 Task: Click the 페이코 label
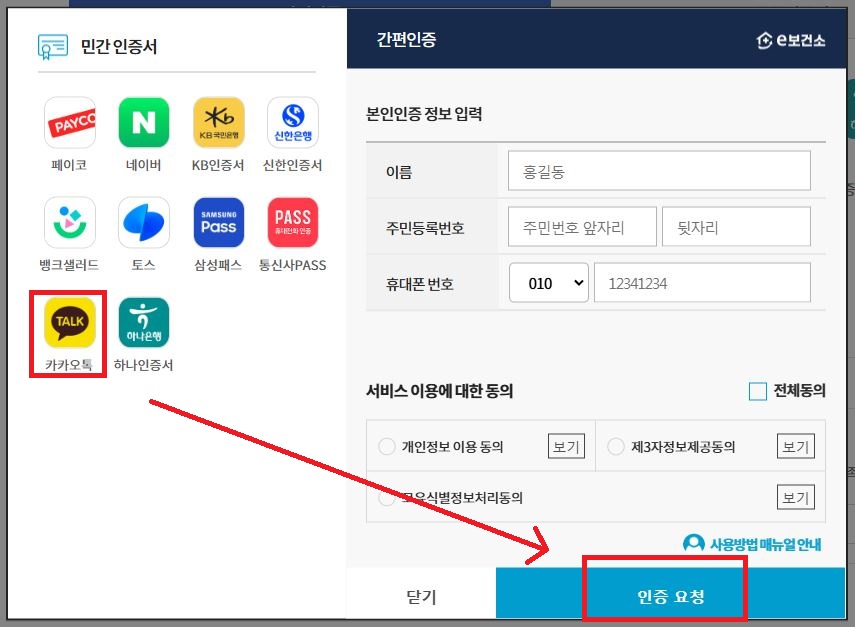[69, 165]
